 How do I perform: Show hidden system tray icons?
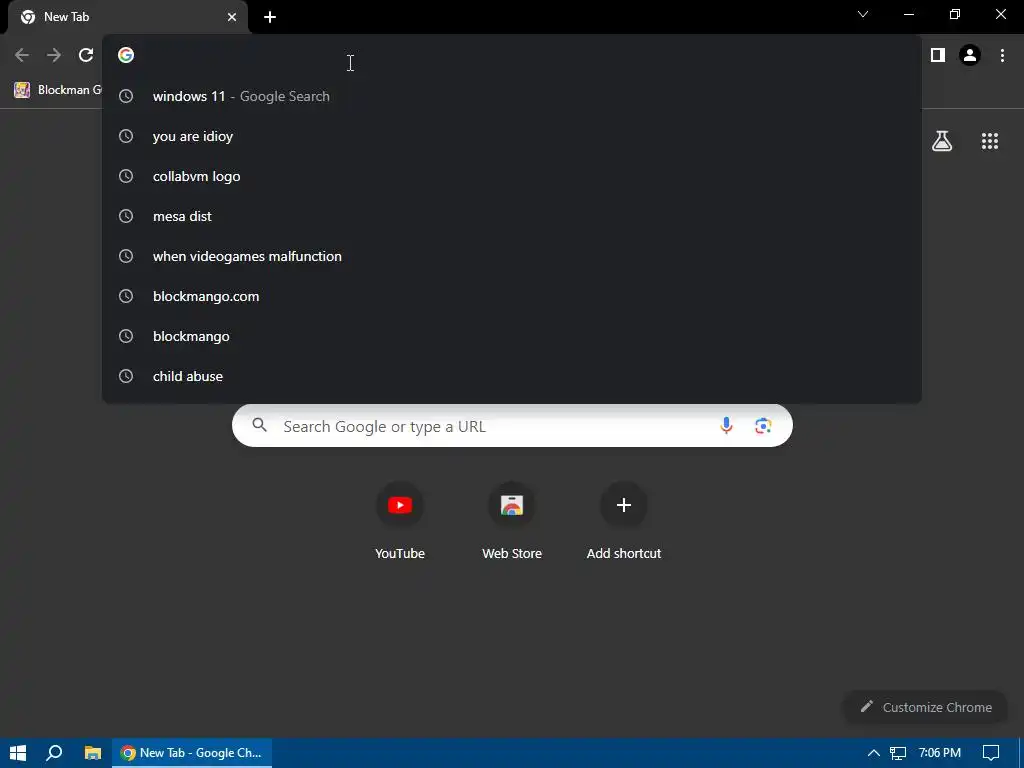point(873,753)
